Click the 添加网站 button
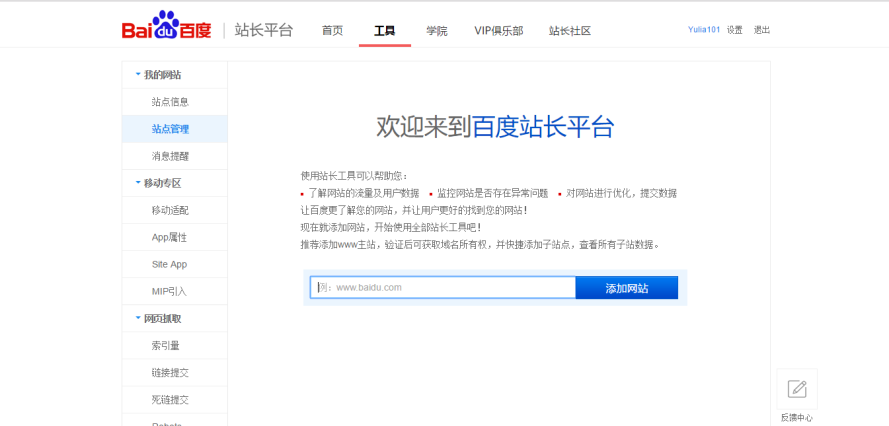 coord(626,288)
